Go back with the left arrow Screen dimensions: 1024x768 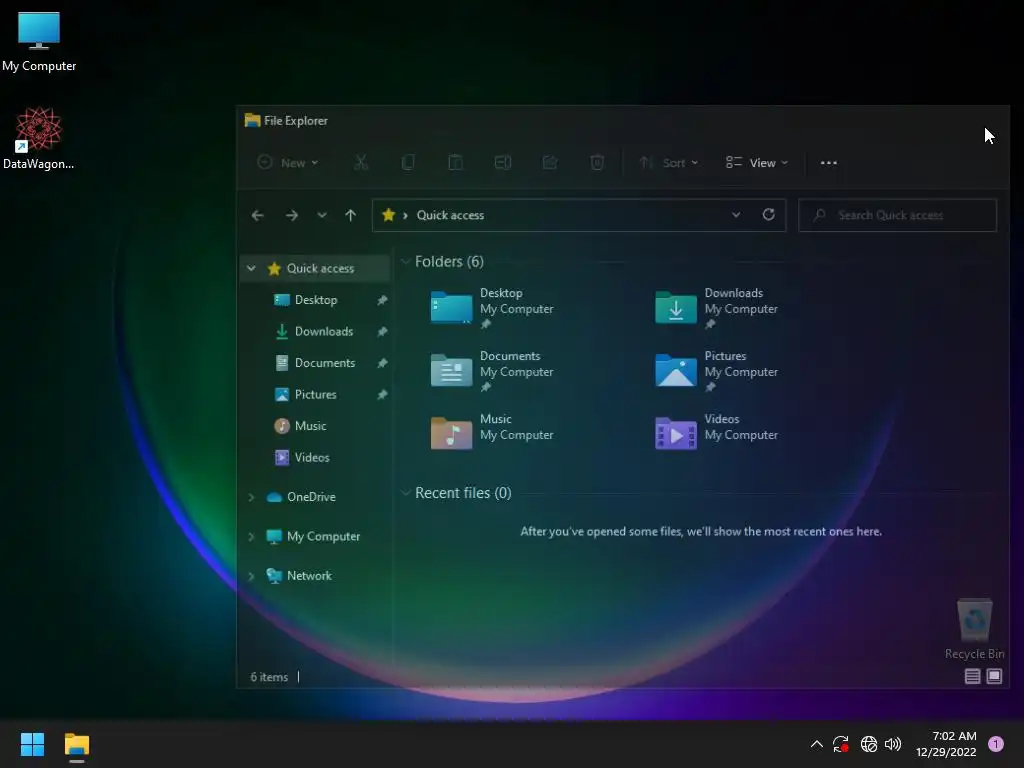pos(257,215)
